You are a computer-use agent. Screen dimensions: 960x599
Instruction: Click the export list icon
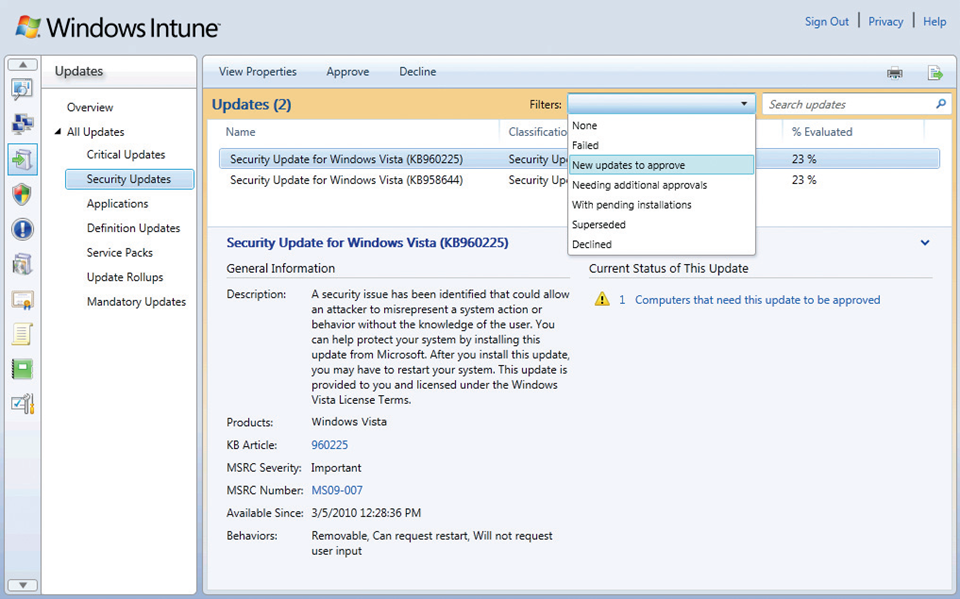pos(935,73)
